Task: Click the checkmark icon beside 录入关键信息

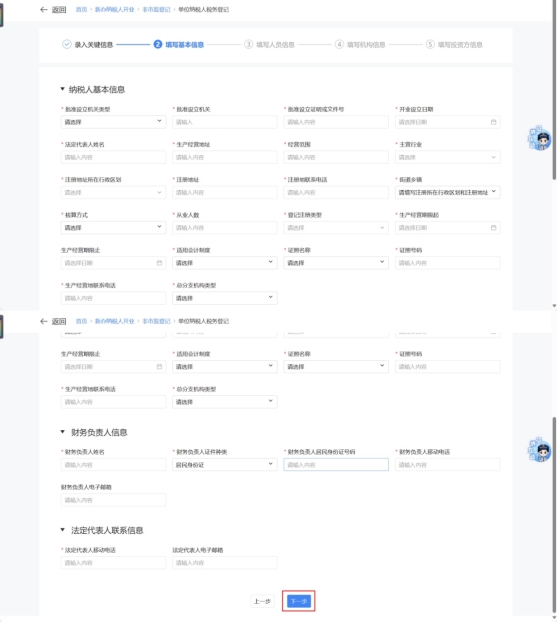Action: 67,44
